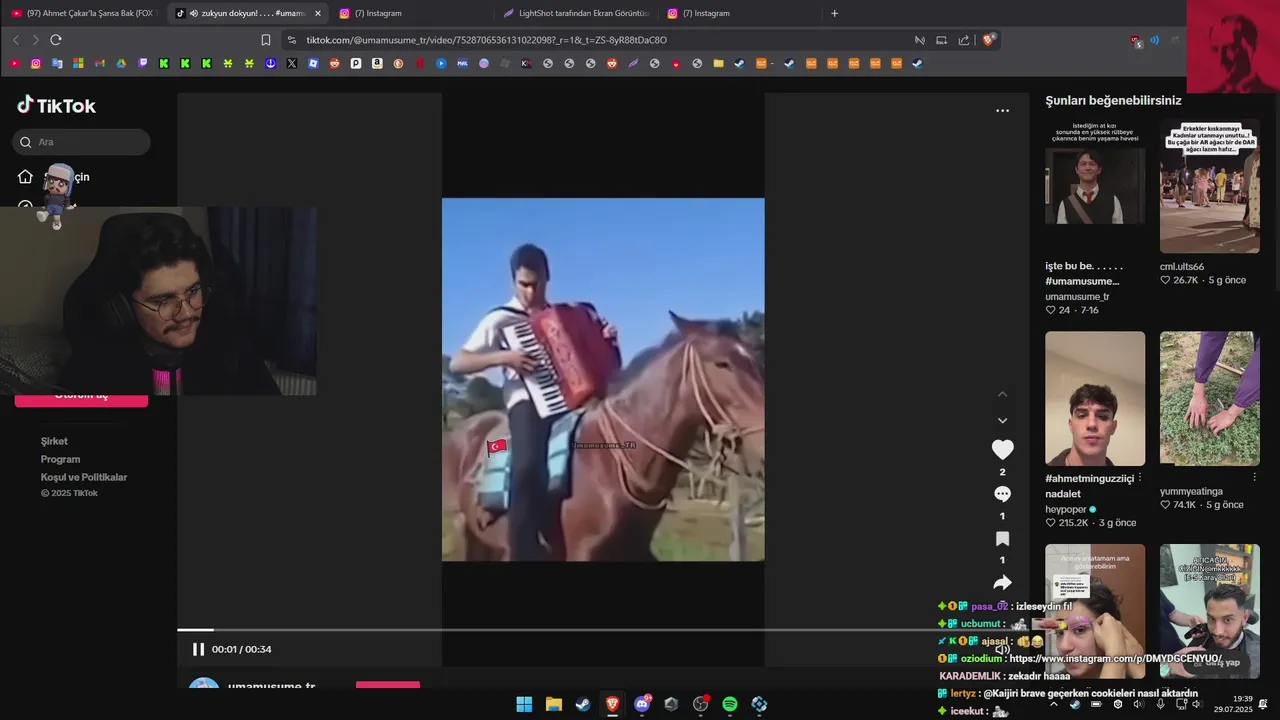The width and height of the screenshot is (1280, 720).
Task: Switch to the LightShot Ekran Görüntüsü tab
Action: (576, 13)
